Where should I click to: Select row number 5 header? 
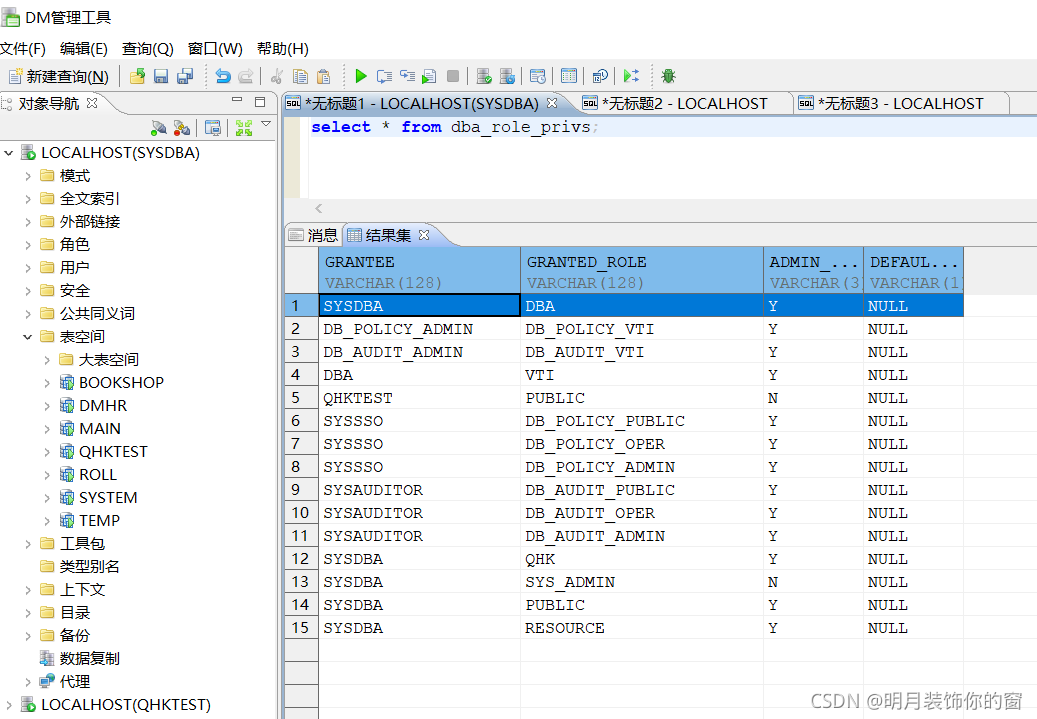pos(302,398)
